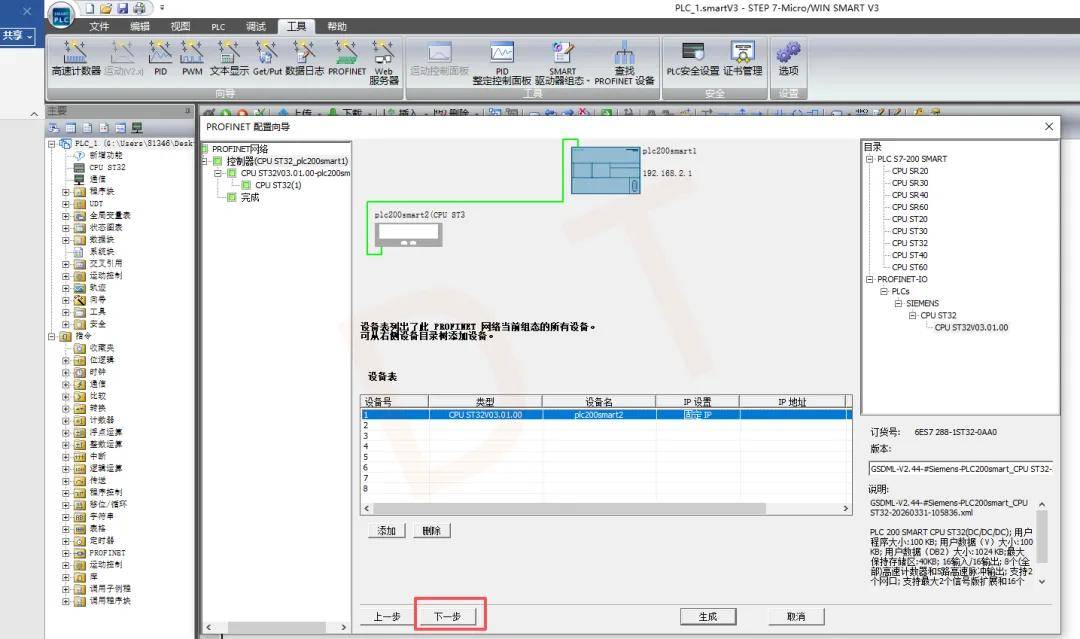Screen dimensions: 1080x639
Task: Collapse the PLC S7-200 SMART catalog node
Action: (870, 159)
